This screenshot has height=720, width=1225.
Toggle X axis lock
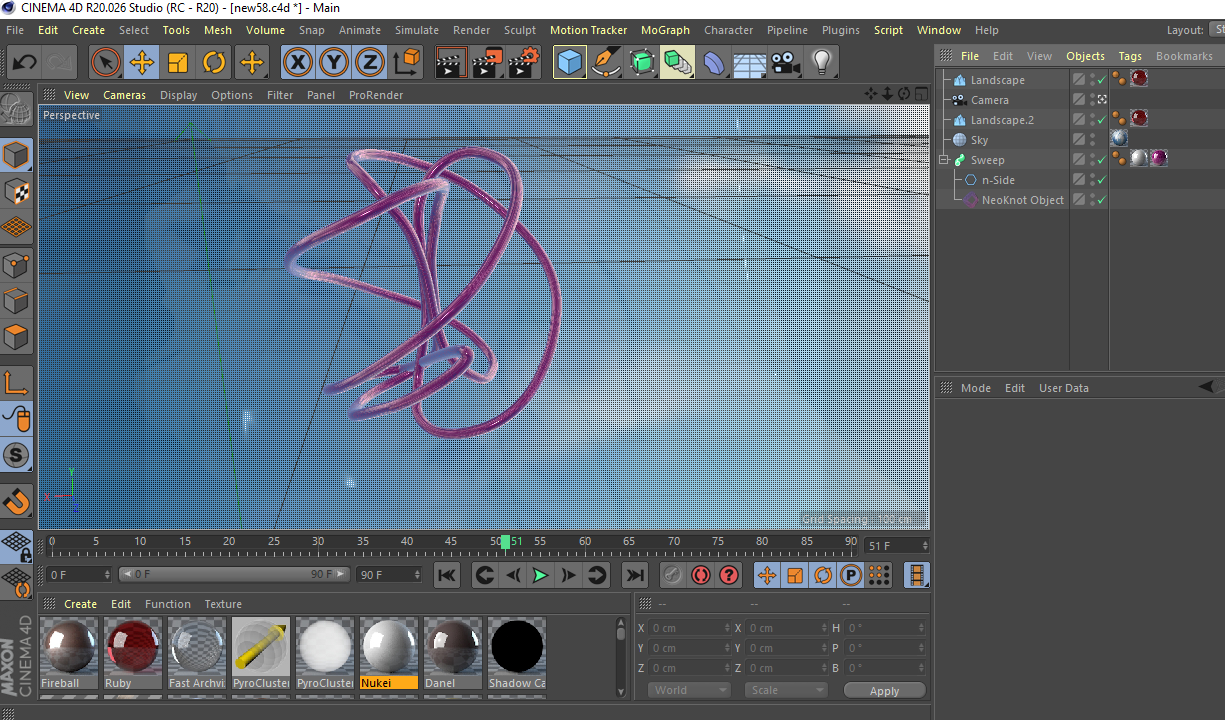point(298,63)
